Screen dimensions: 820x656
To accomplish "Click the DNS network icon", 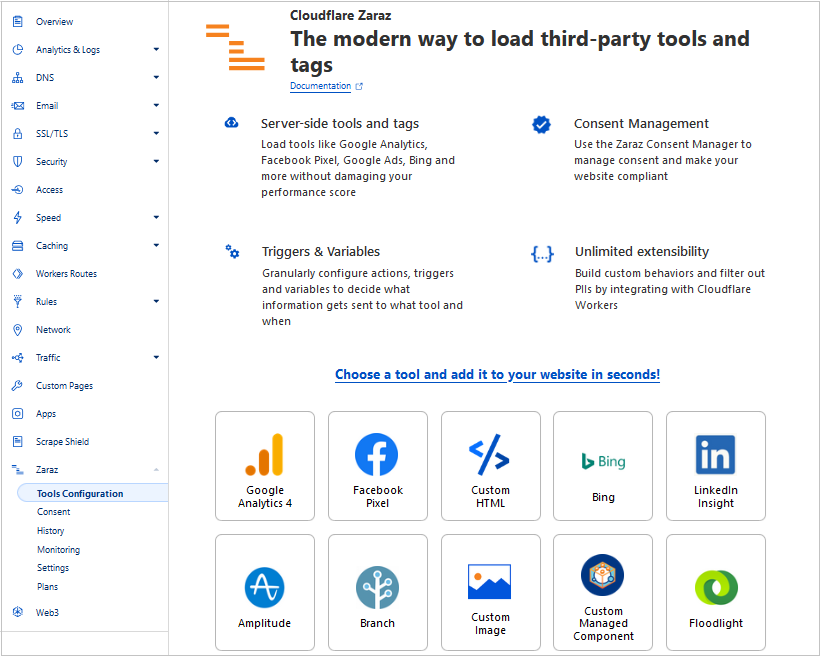I will point(18,77).
